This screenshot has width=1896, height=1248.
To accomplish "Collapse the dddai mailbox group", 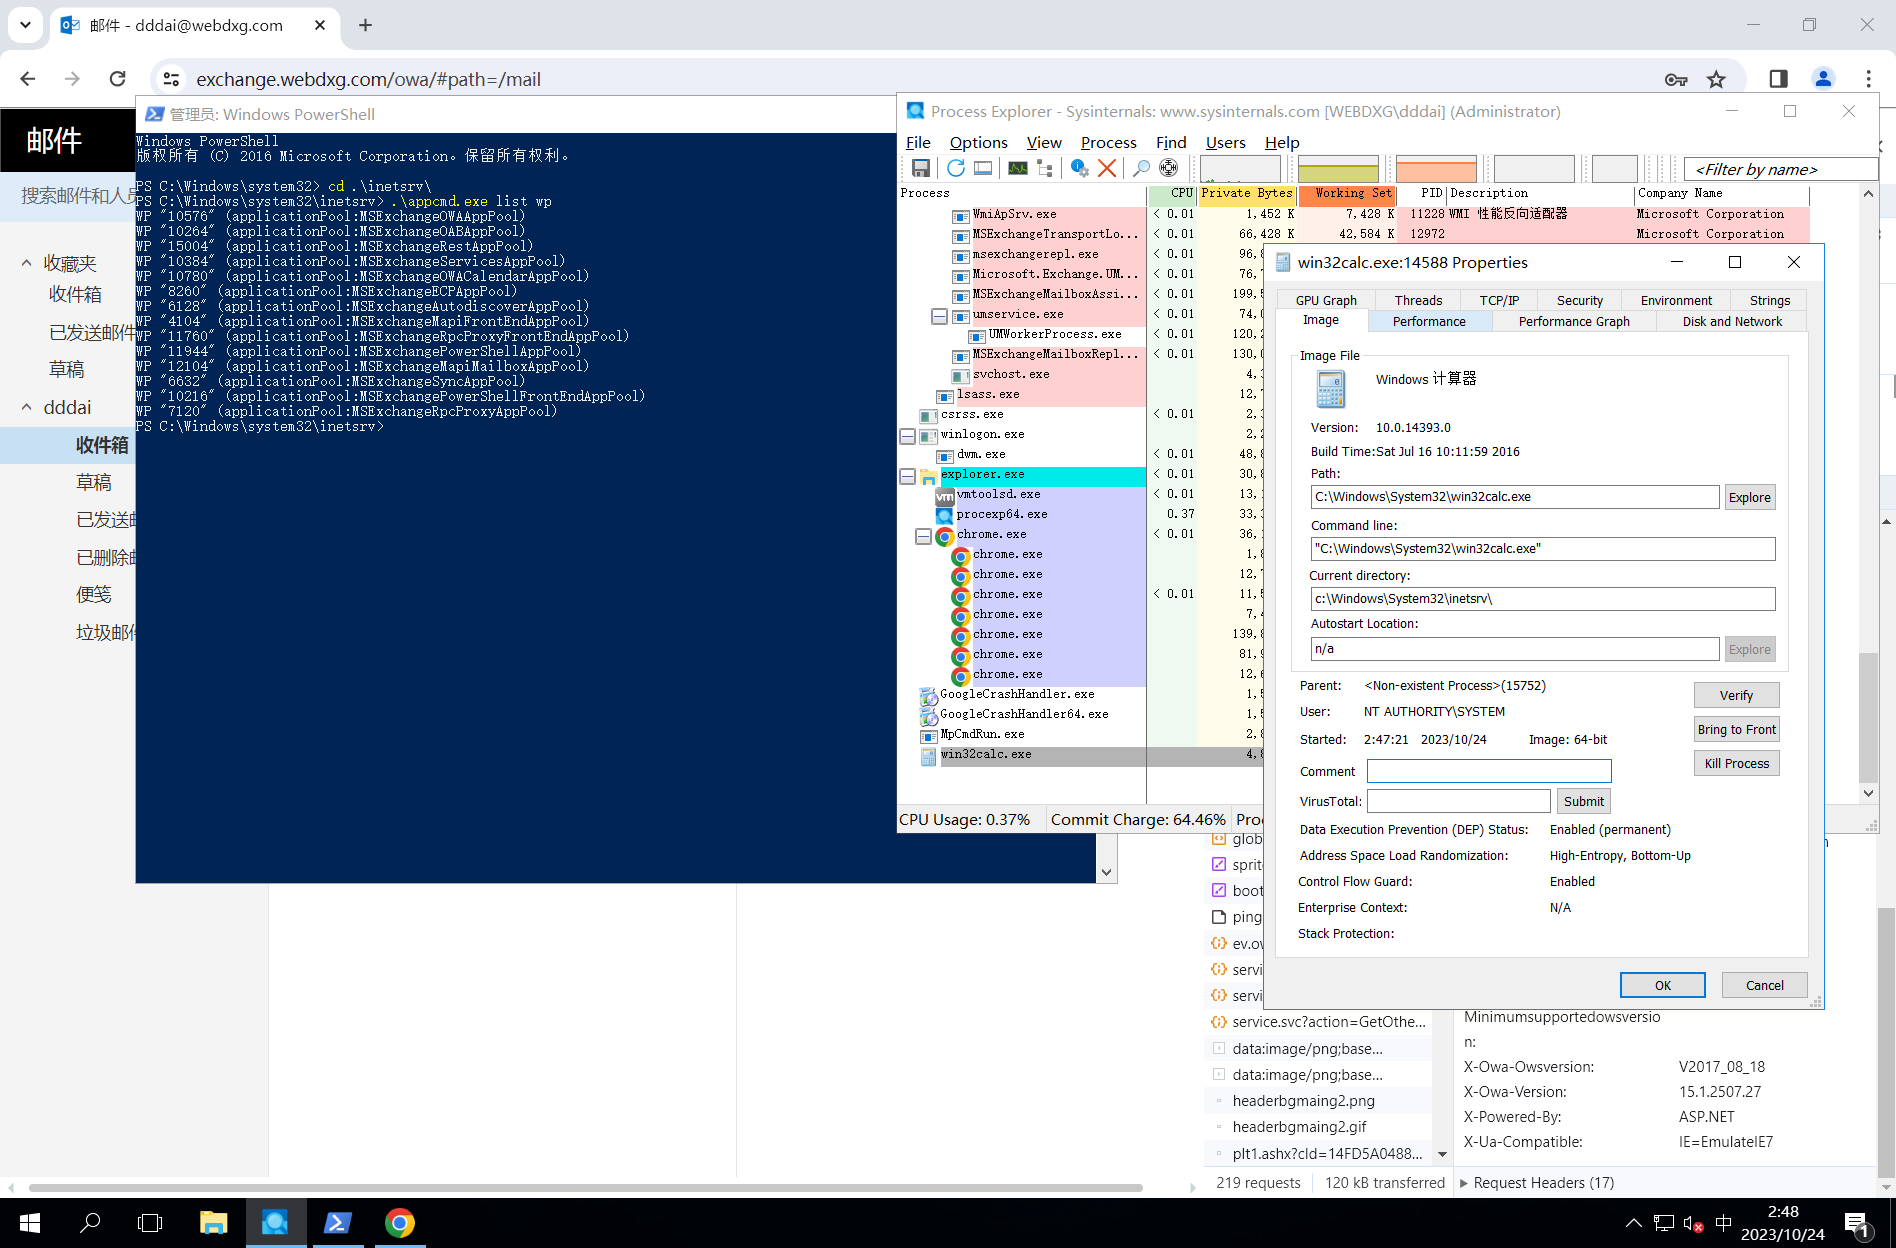I will [x=26, y=407].
